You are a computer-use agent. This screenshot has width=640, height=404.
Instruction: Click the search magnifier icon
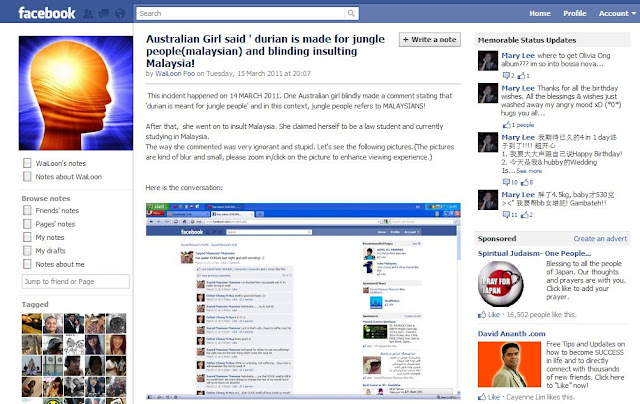coord(351,13)
